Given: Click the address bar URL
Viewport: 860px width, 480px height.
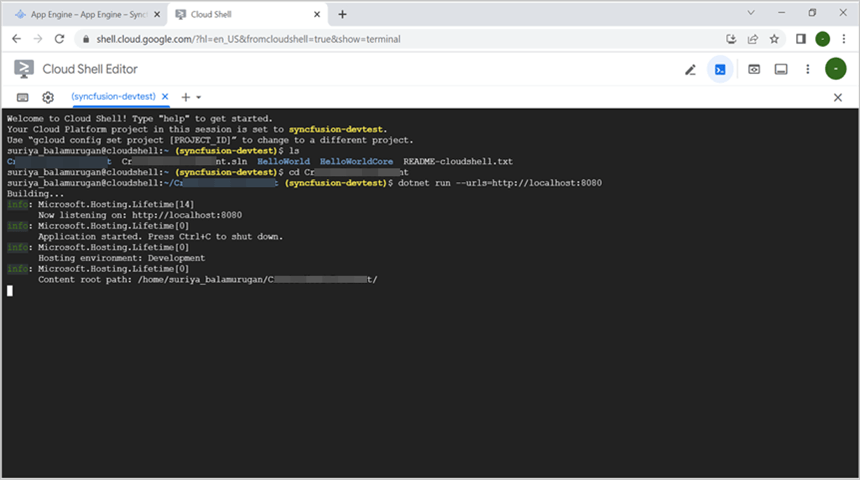Looking at the screenshot, I should [248, 39].
